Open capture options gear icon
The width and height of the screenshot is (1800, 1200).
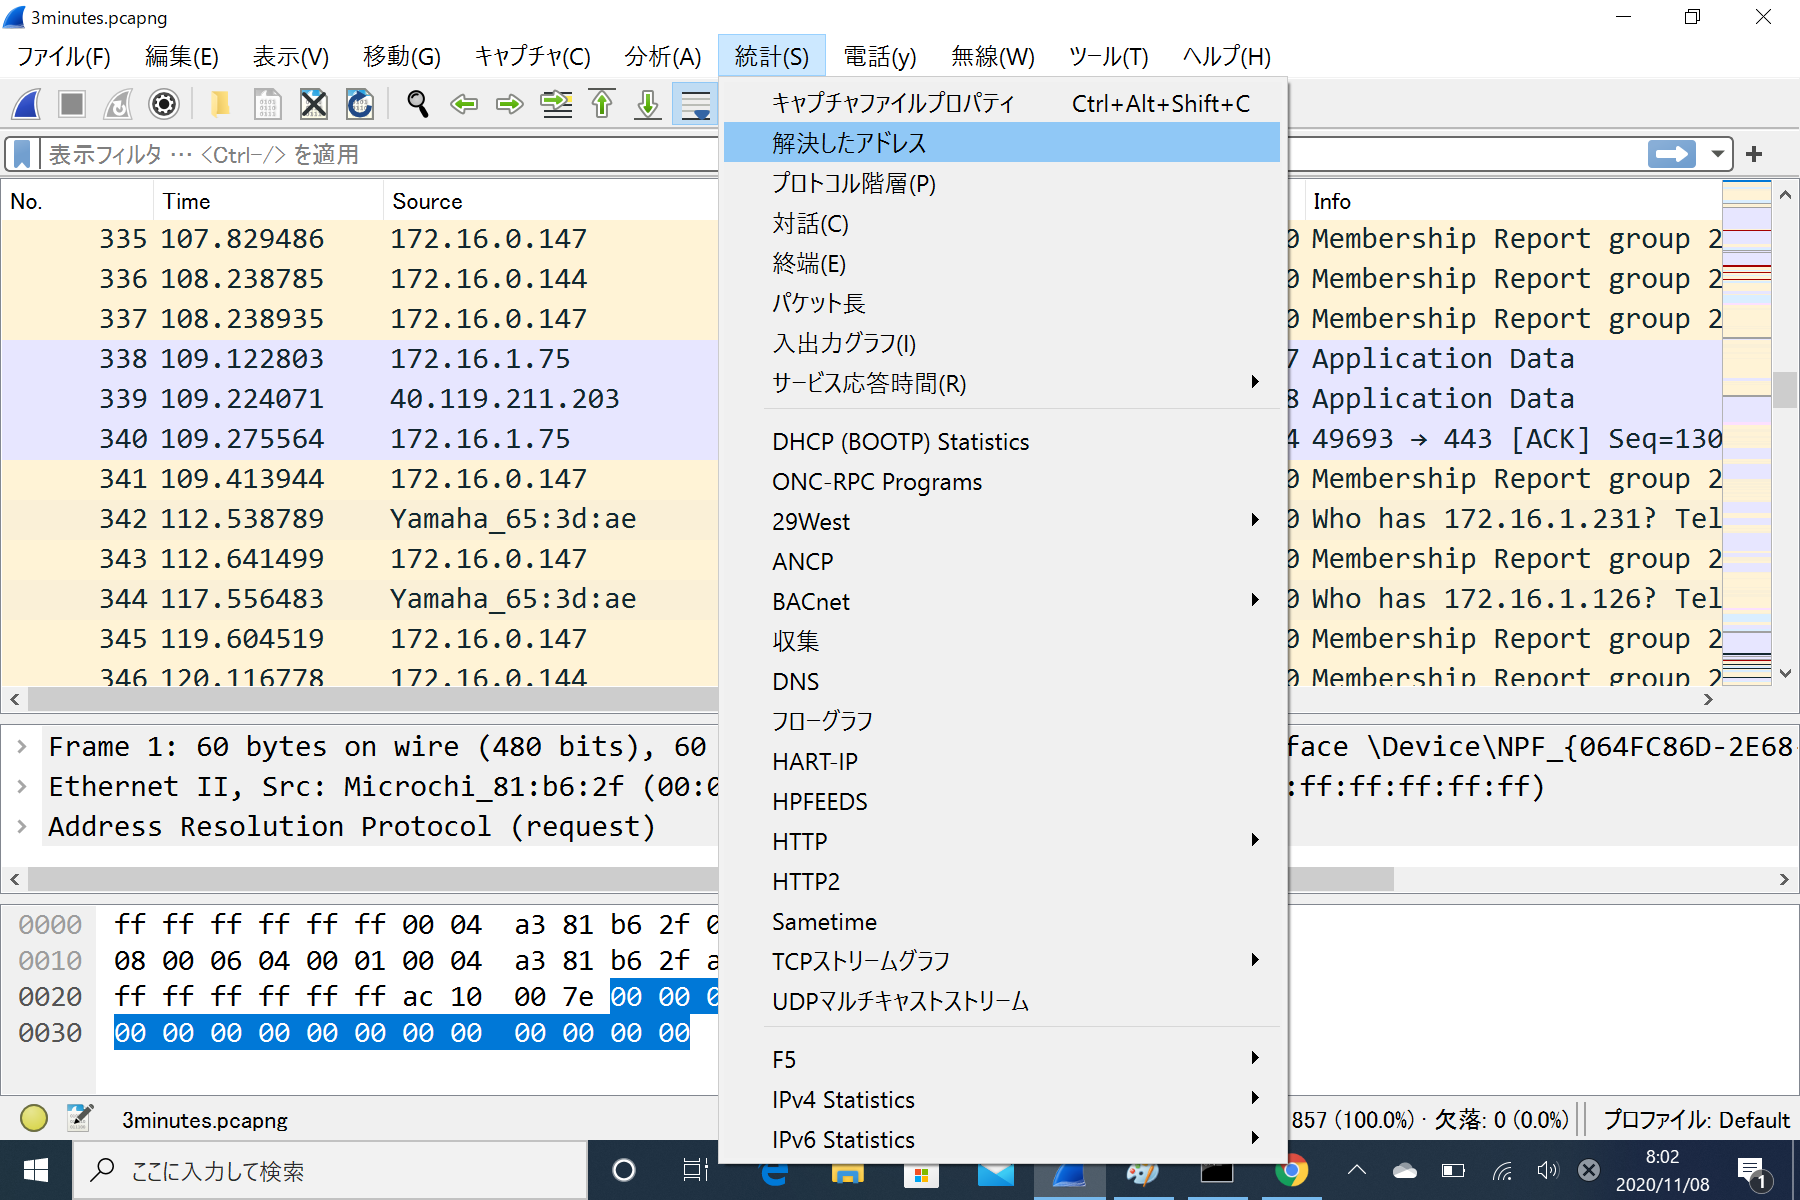[x=164, y=104]
